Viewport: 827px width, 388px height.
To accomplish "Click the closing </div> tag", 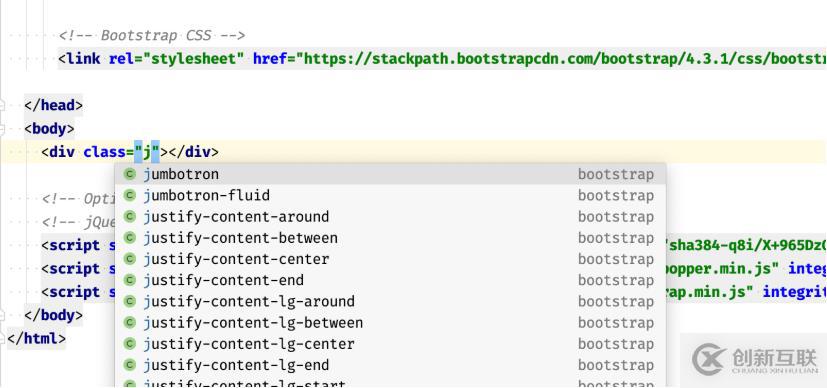I will click(194, 152).
